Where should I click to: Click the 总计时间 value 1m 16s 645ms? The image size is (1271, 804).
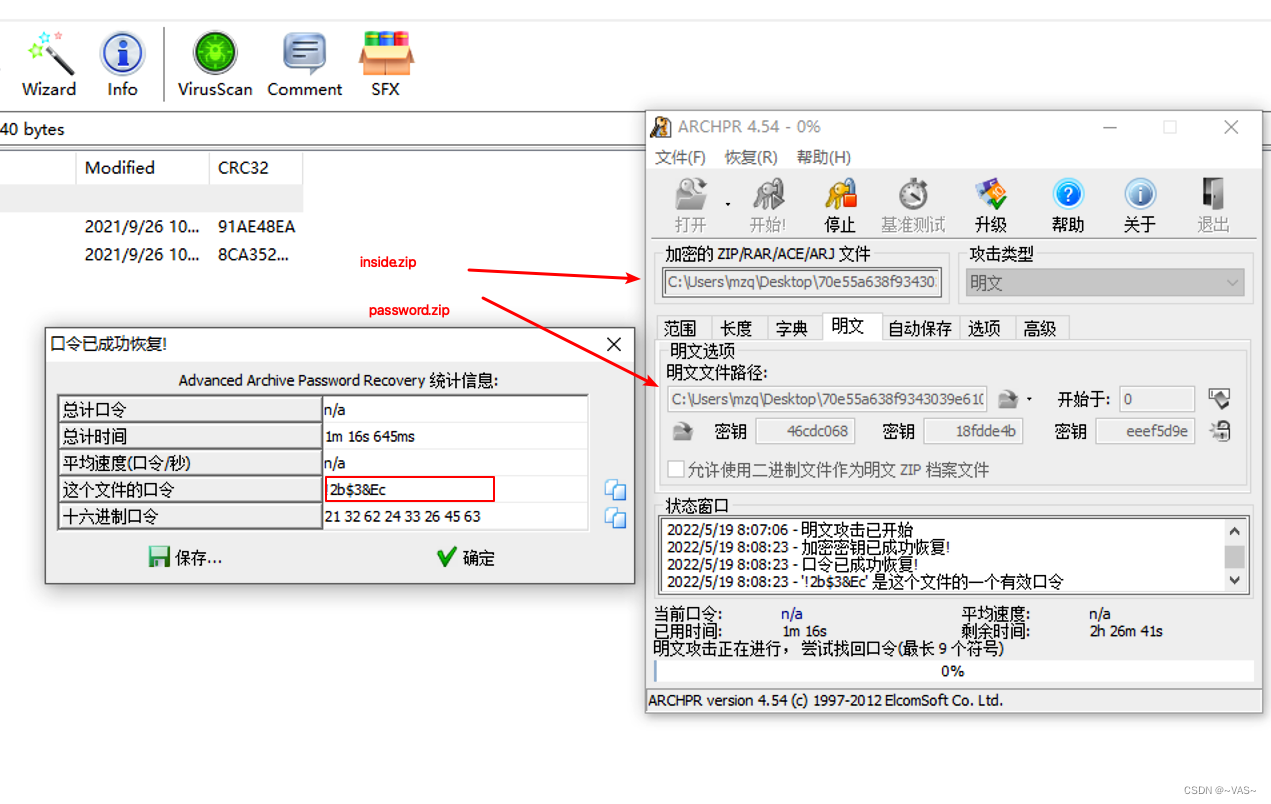[x=369, y=437]
